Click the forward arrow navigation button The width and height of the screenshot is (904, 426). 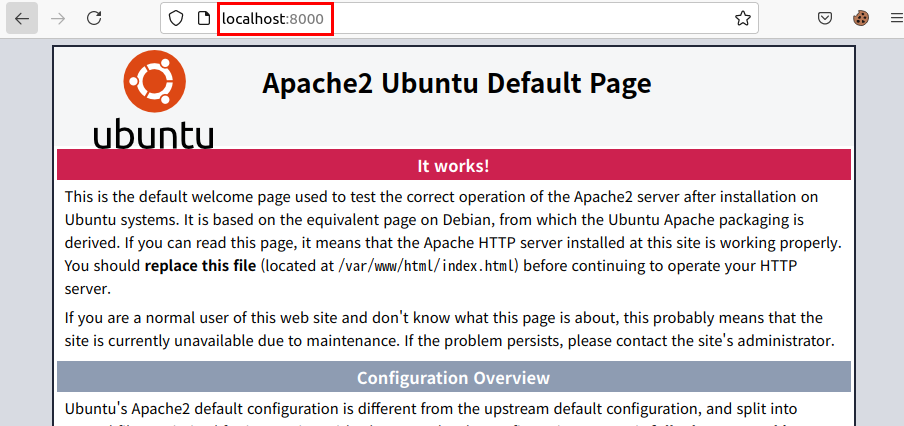(x=58, y=18)
